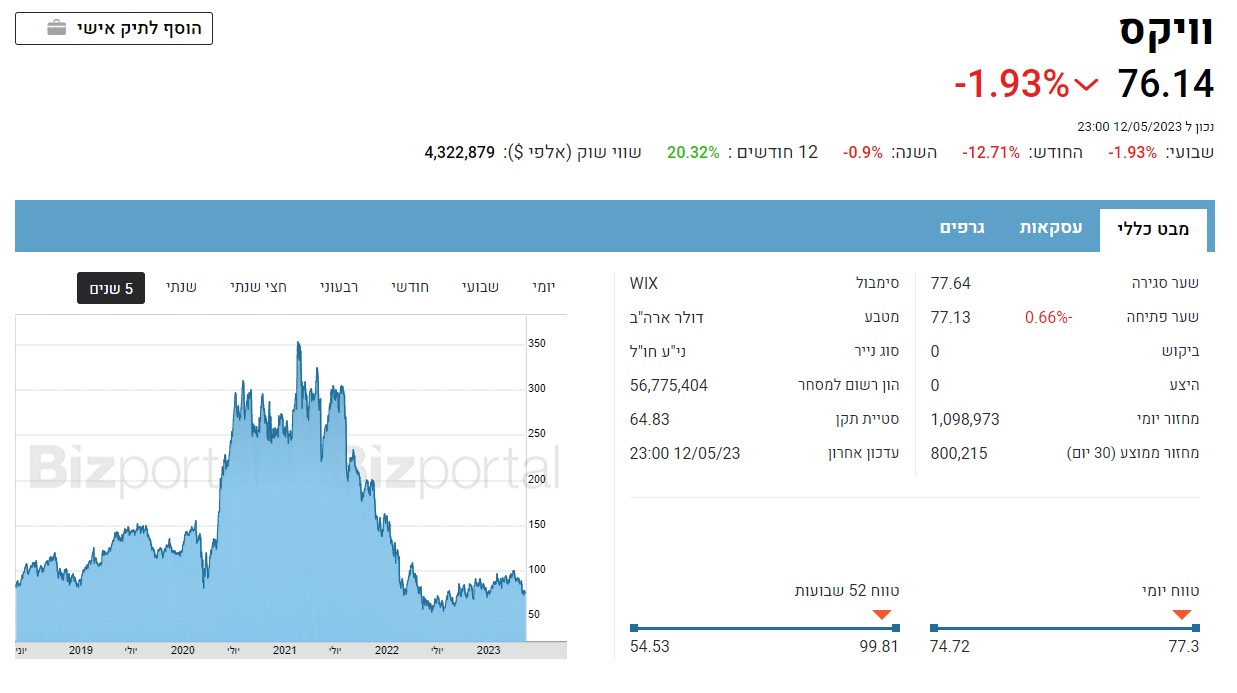Click the daily range low 74.72
The height and width of the screenshot is (693, 1237).
click(950, 646)
